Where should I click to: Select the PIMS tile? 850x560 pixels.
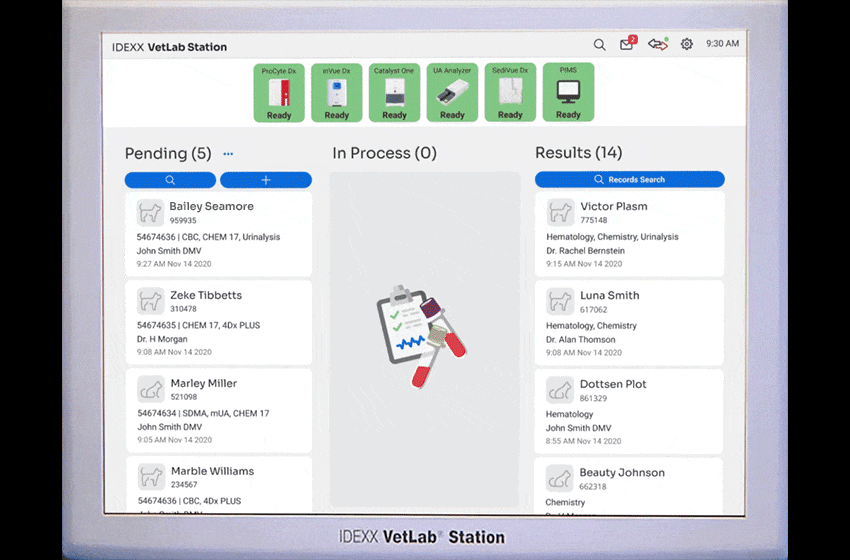tap(568, 92)
